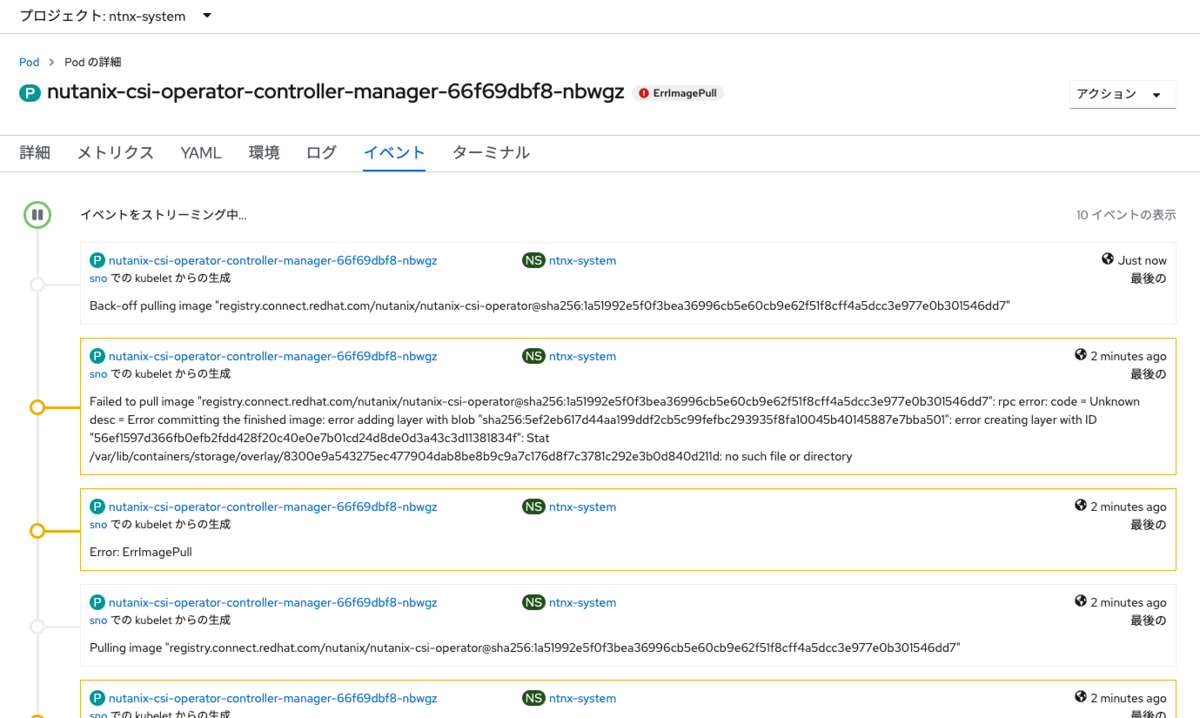Click P icon in Failed to pull event

tap(97, 356)
